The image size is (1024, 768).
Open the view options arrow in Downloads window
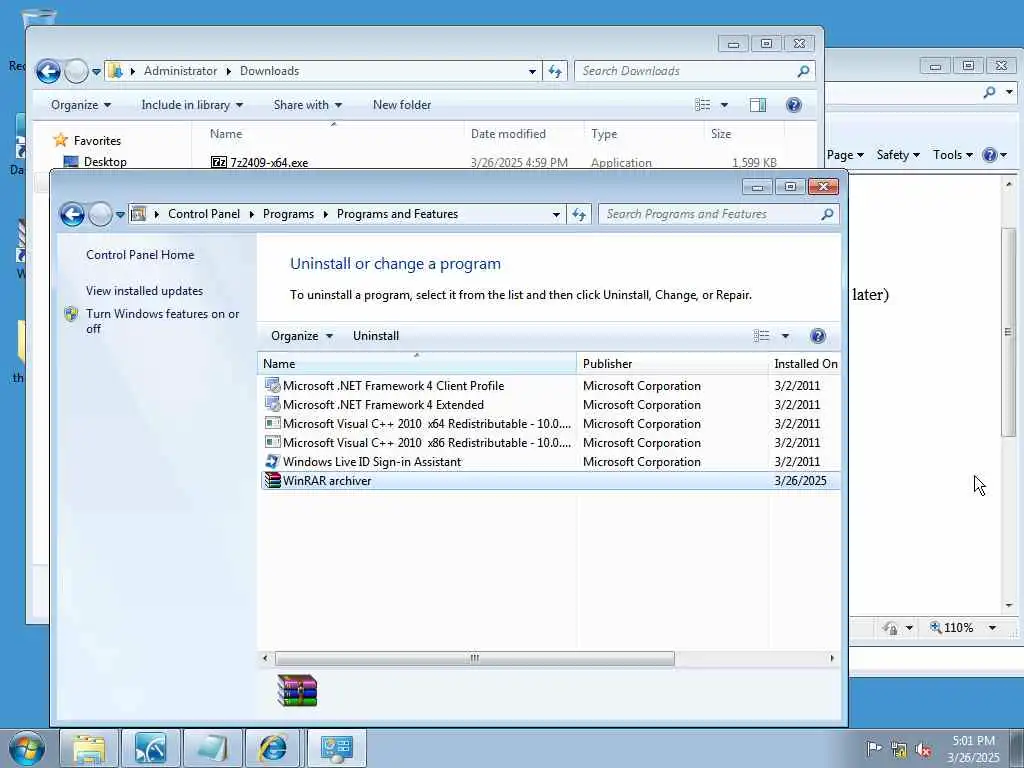(724, 104)
